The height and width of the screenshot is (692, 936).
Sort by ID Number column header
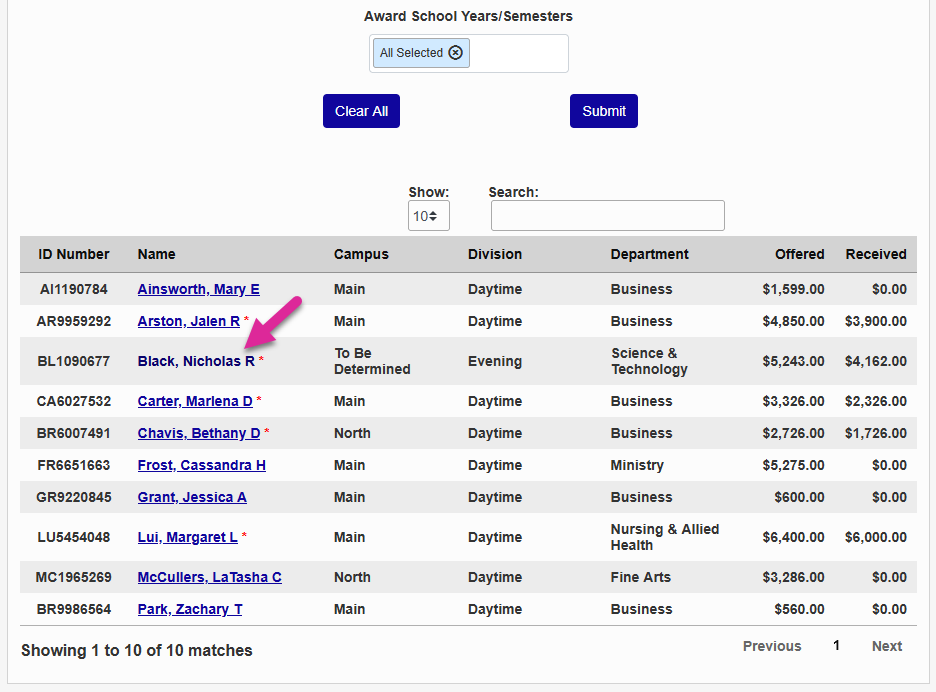click(74, 254)
